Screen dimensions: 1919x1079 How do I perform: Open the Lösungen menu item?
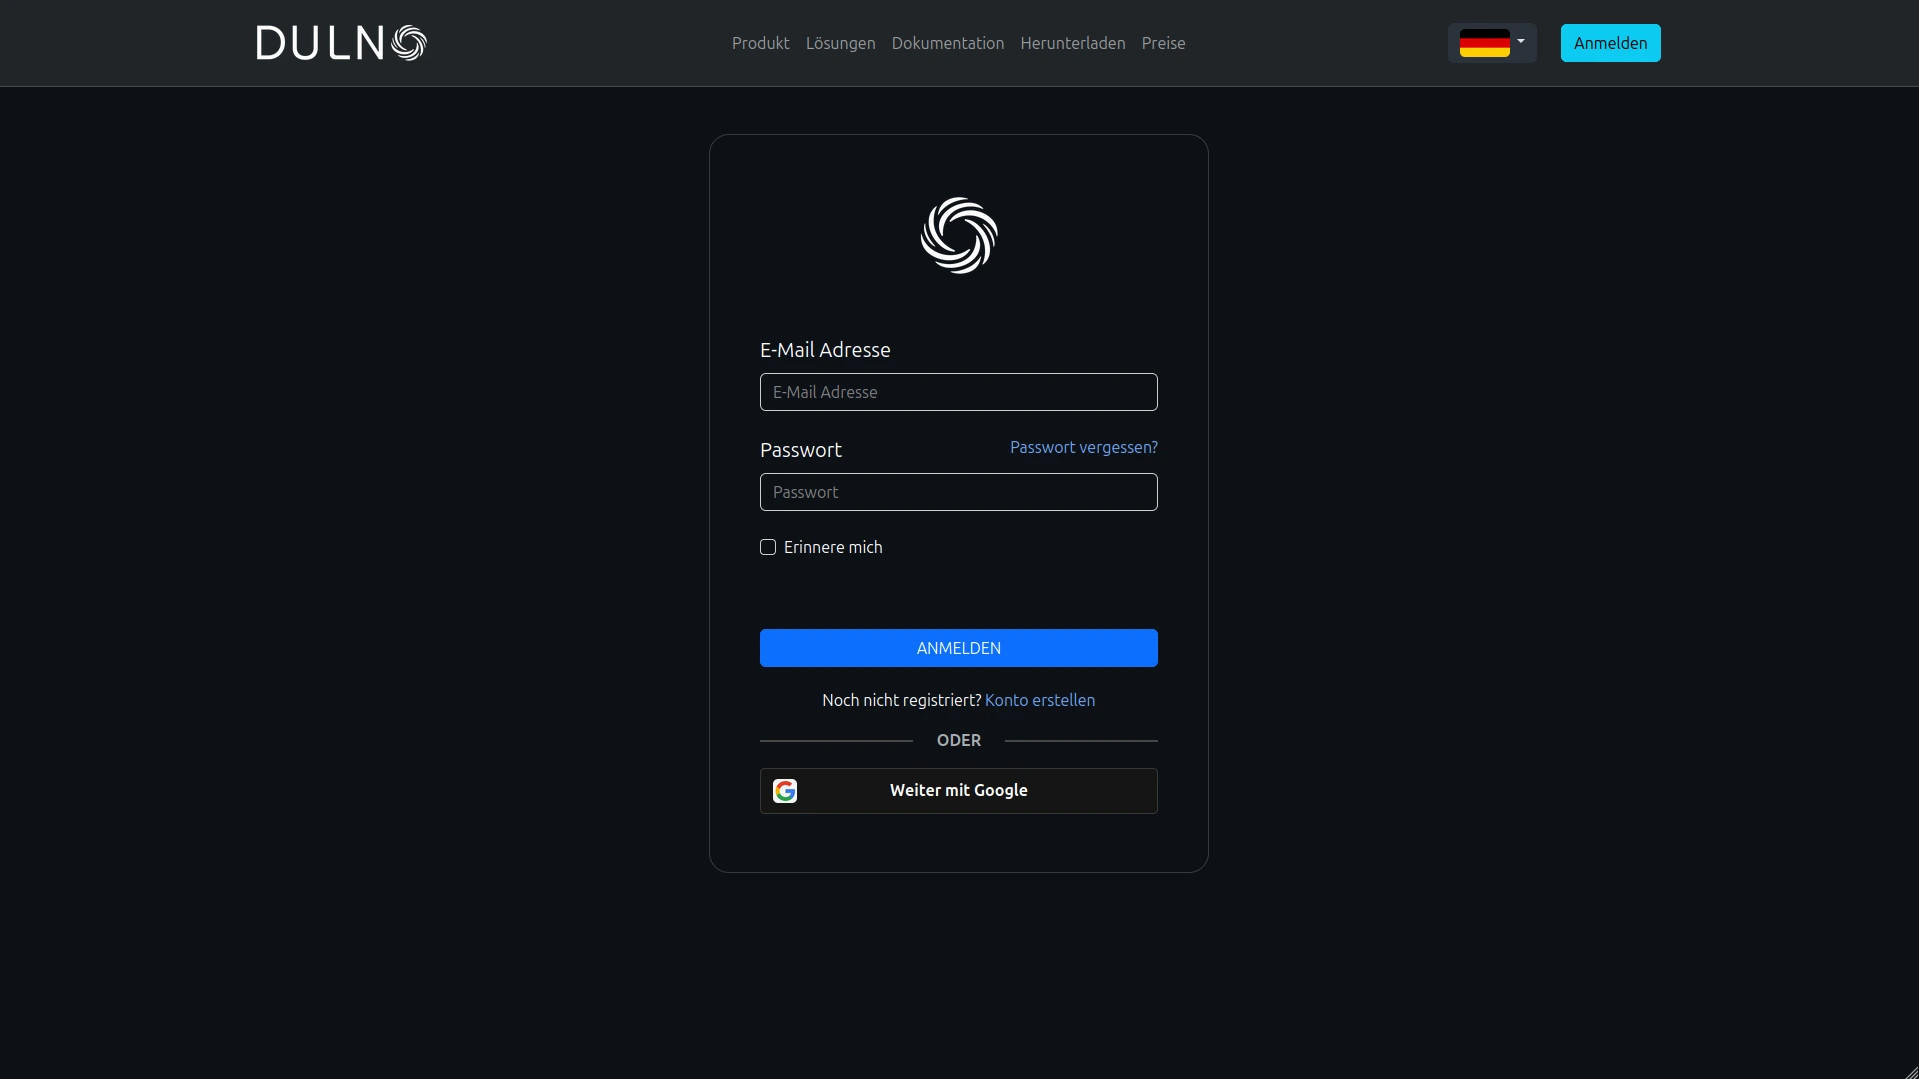tap(840, 43)
